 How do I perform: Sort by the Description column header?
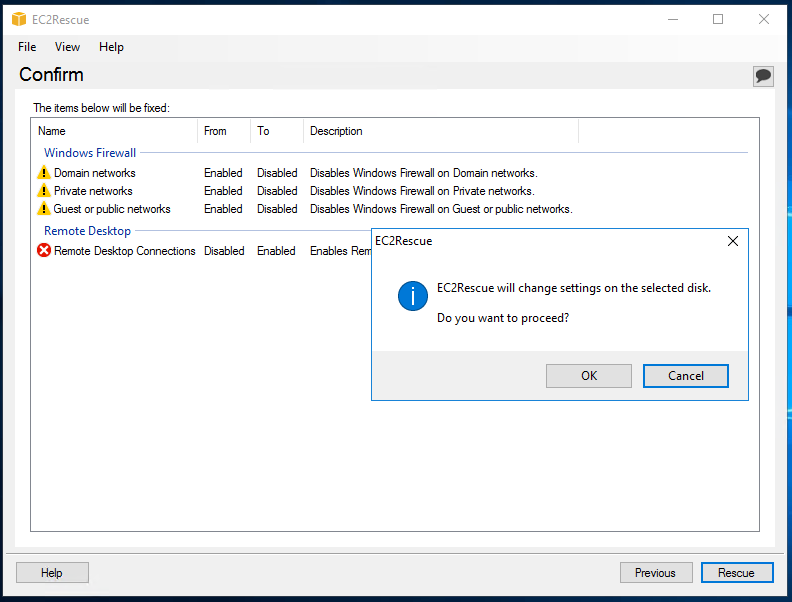click(440, 131)
